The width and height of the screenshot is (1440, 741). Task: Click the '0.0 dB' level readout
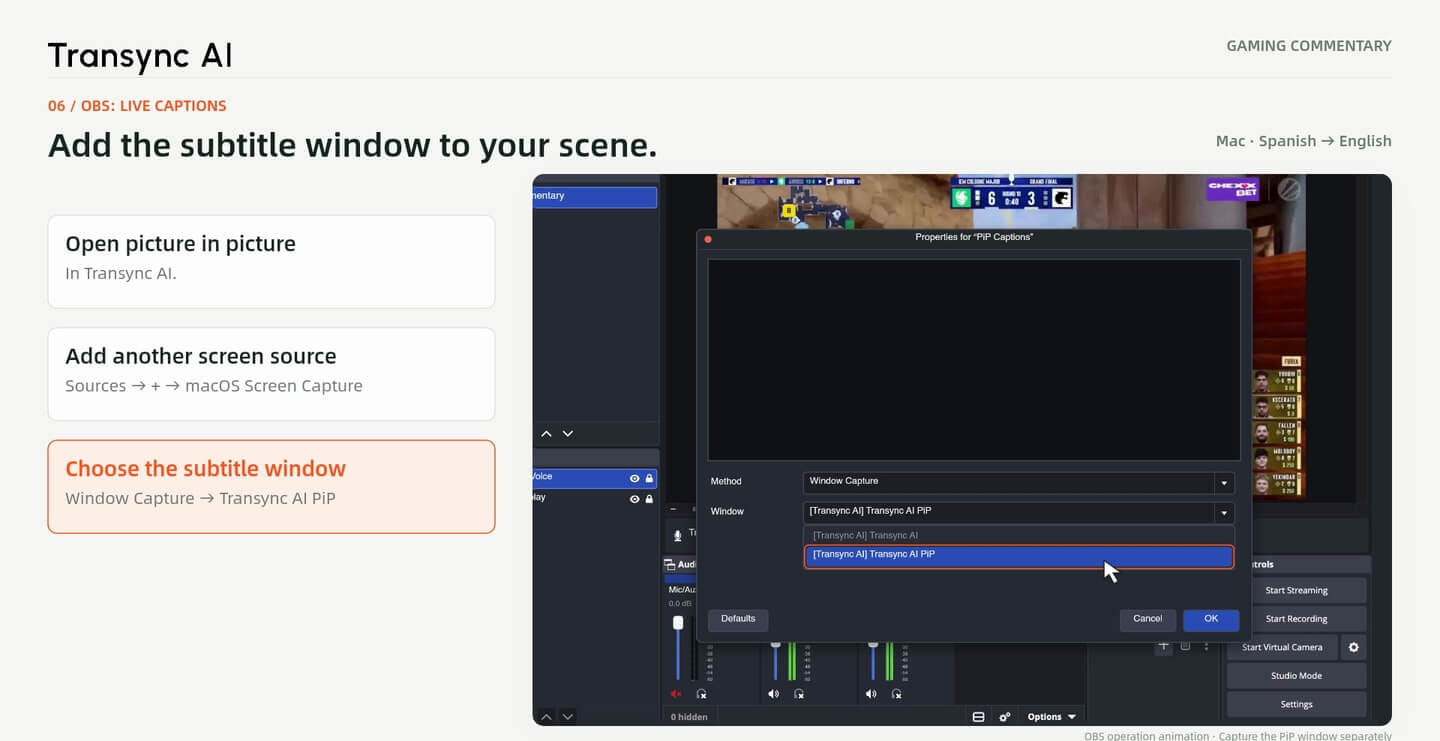click(x=680, y=604)
